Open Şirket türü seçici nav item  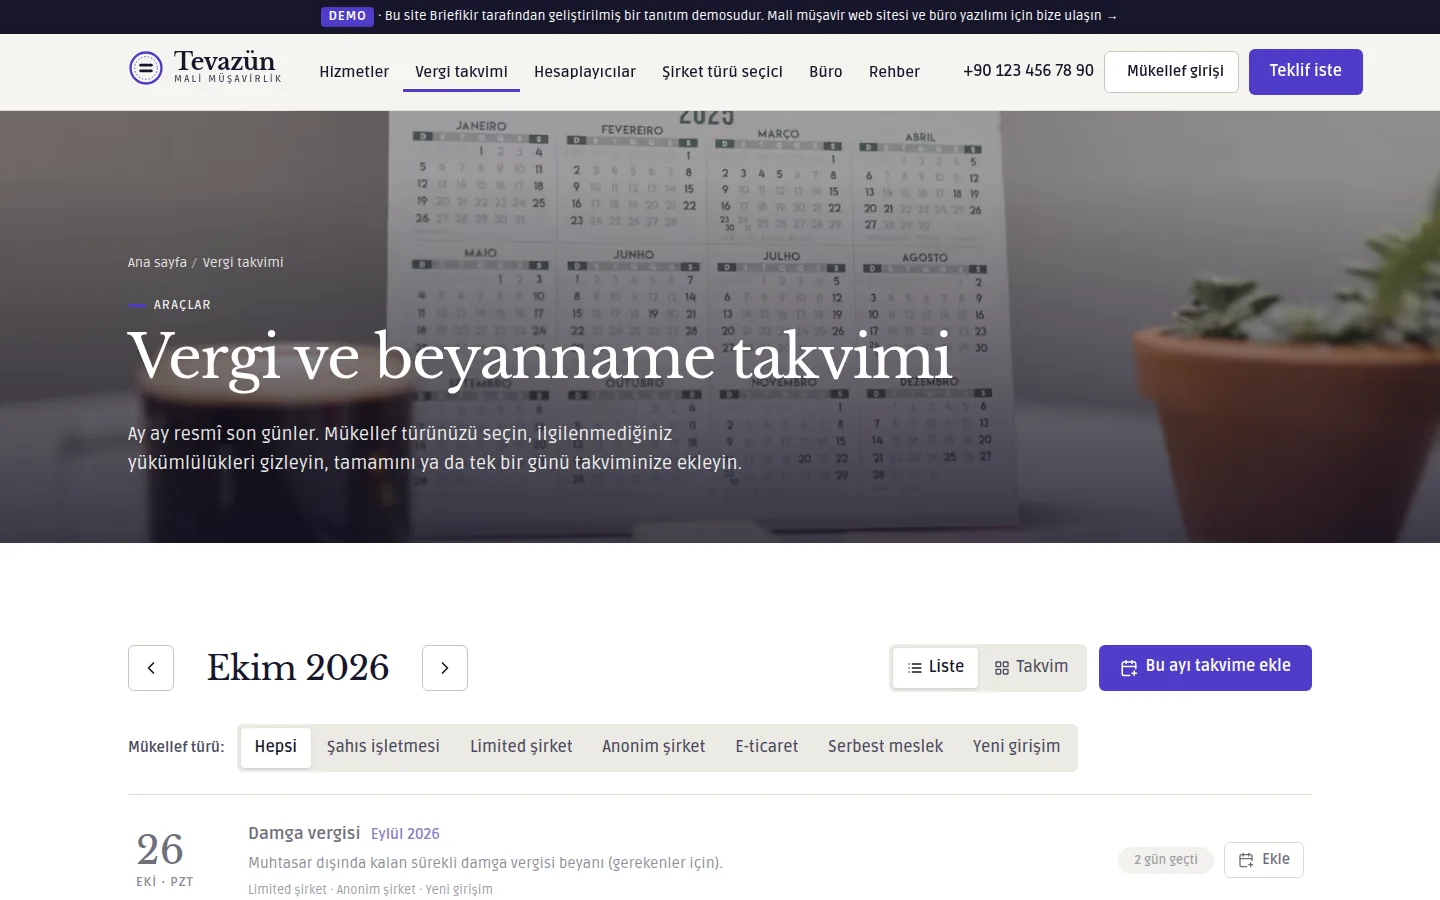[x=722, y=72]
